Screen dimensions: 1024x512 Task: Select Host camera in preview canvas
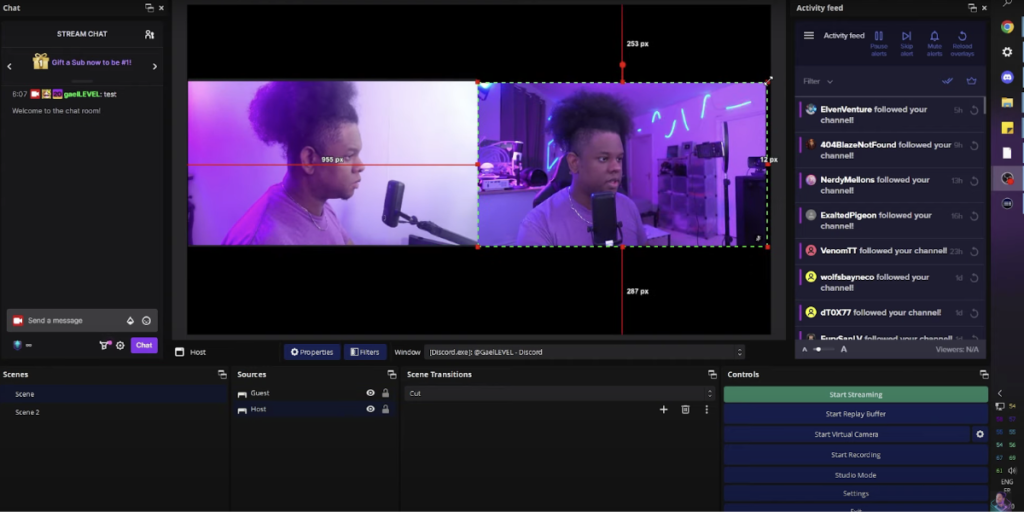tap(622, 165)
